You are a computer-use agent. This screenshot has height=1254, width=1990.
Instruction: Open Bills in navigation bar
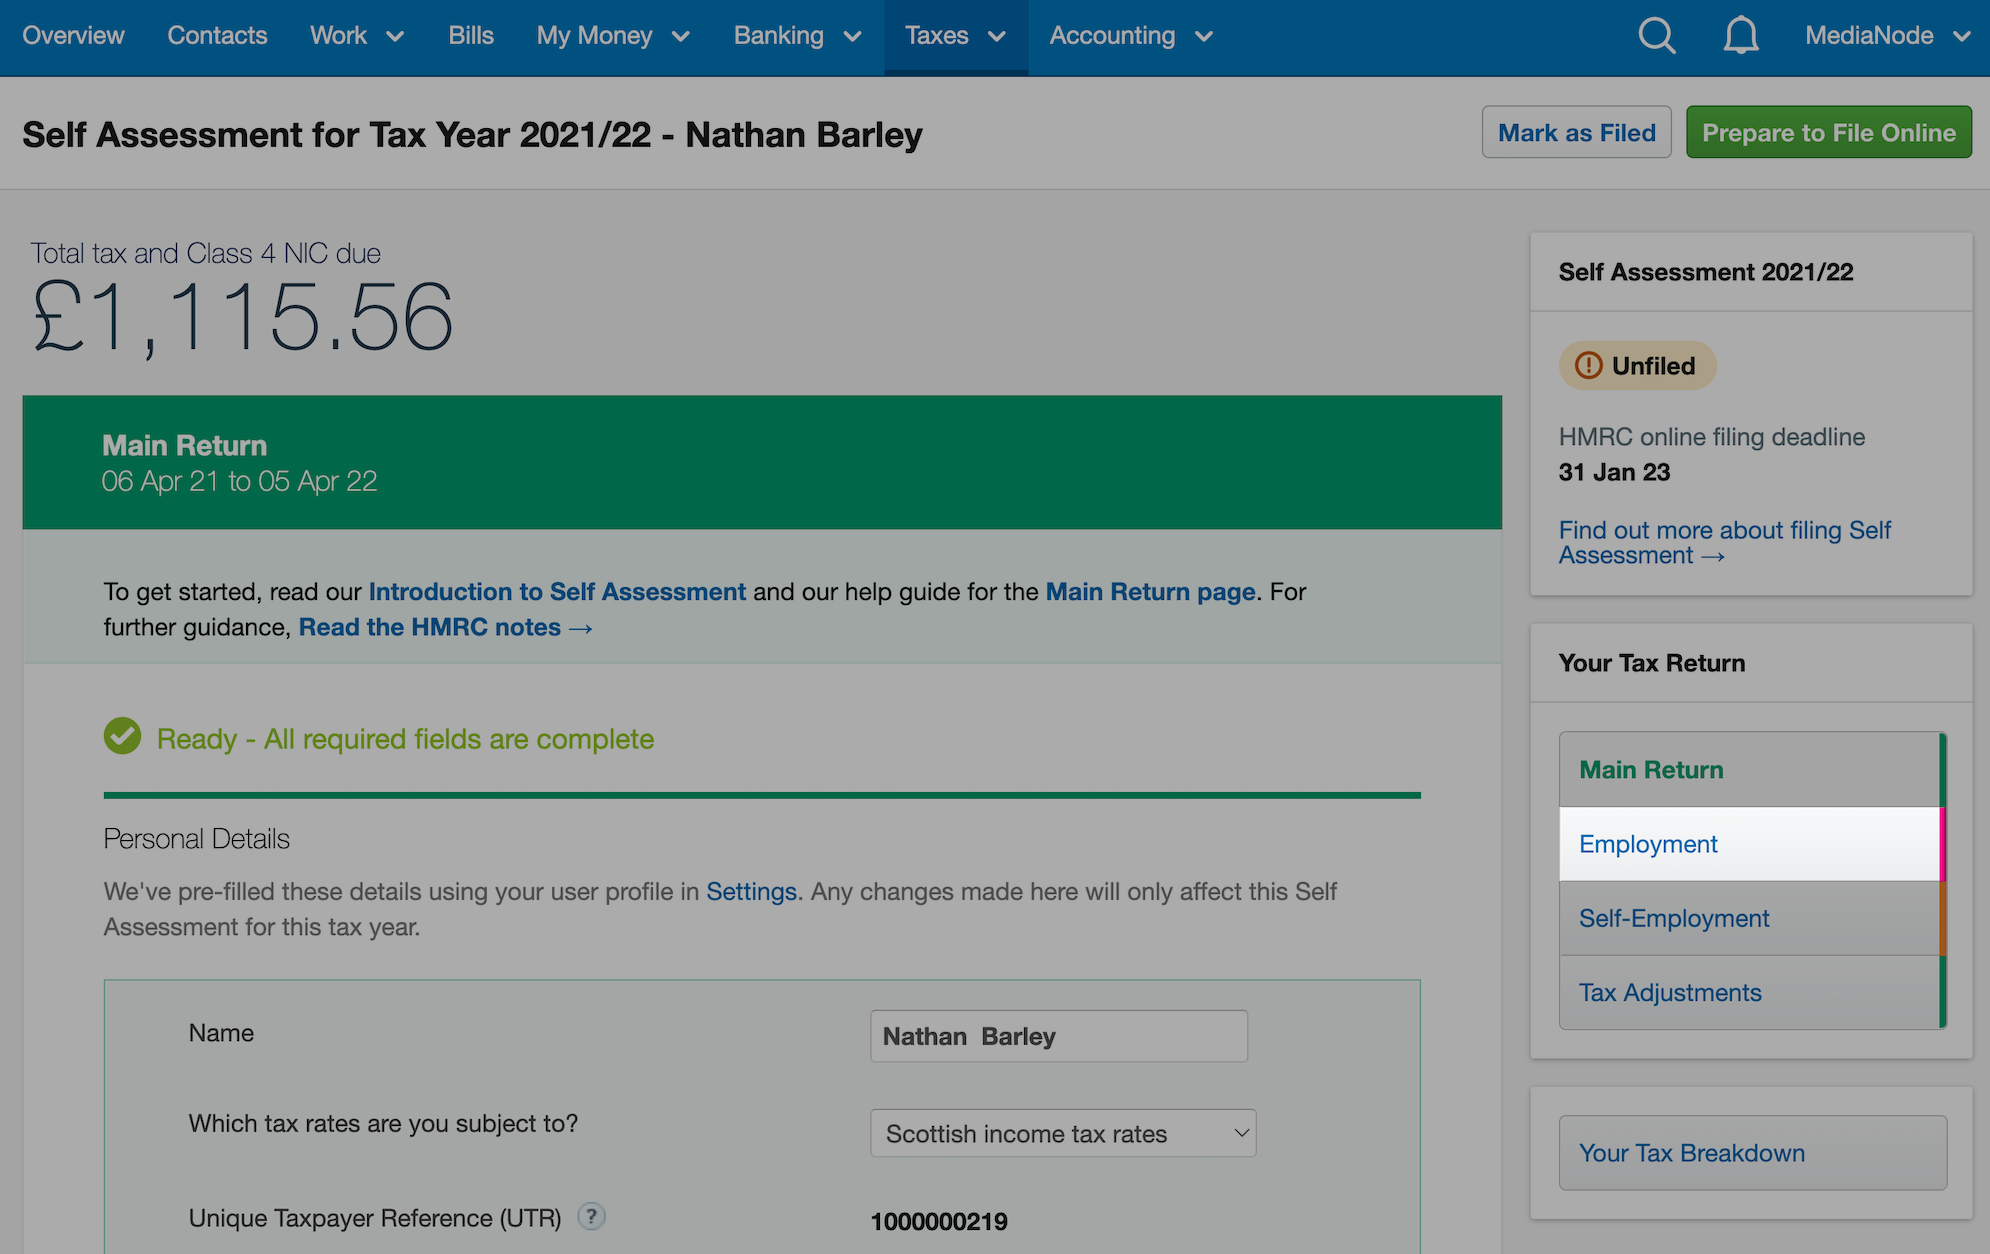click(471, 36)
